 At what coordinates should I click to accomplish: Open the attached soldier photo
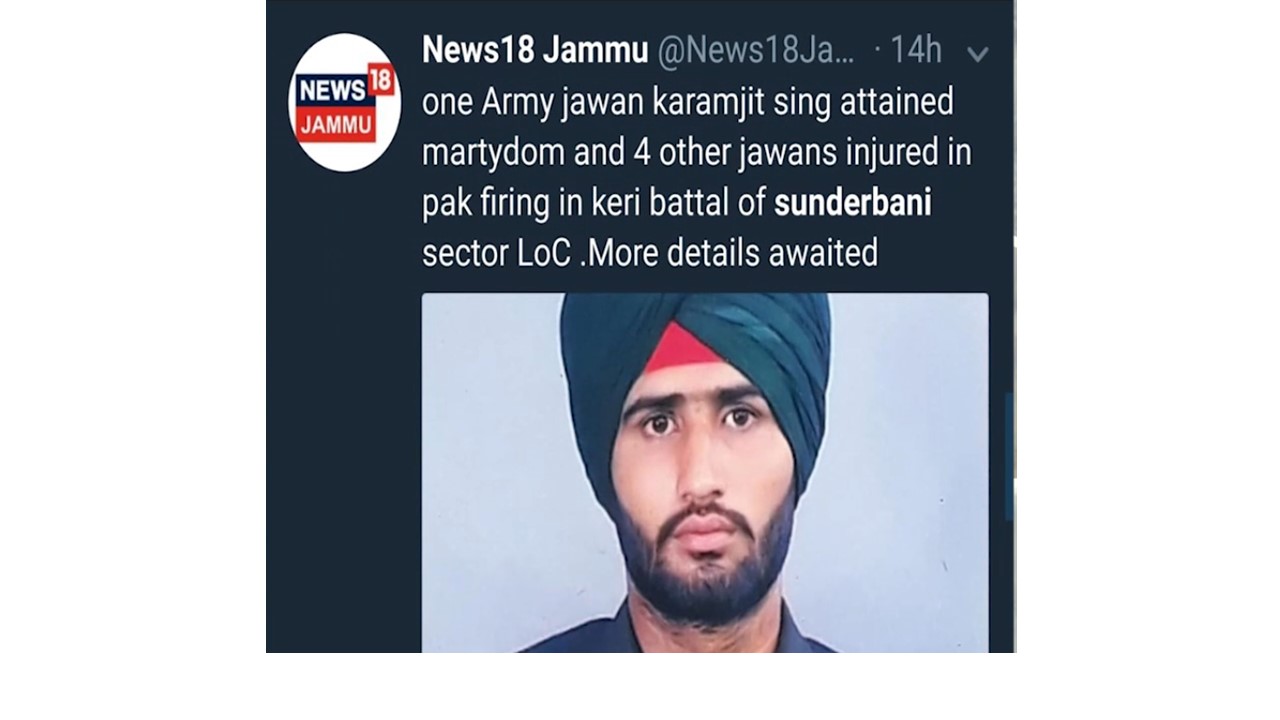coord(705,472)
